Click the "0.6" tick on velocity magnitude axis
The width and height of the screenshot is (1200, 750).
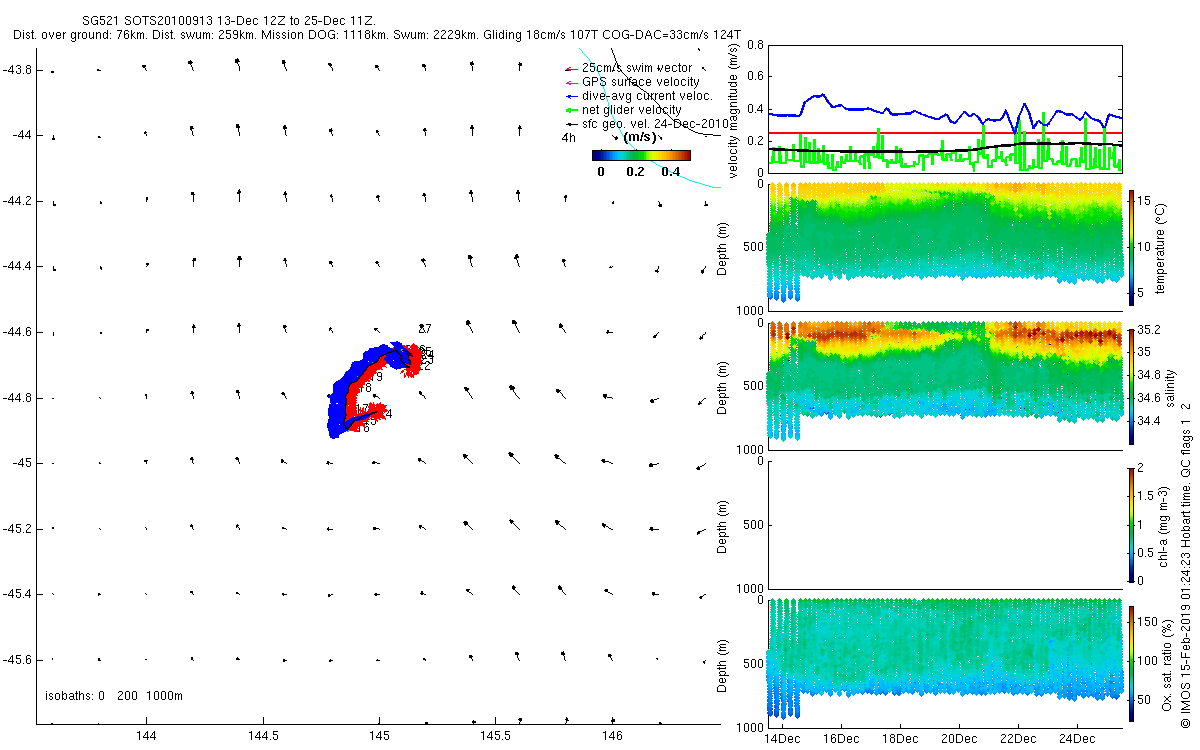click(x=756, y=77)
